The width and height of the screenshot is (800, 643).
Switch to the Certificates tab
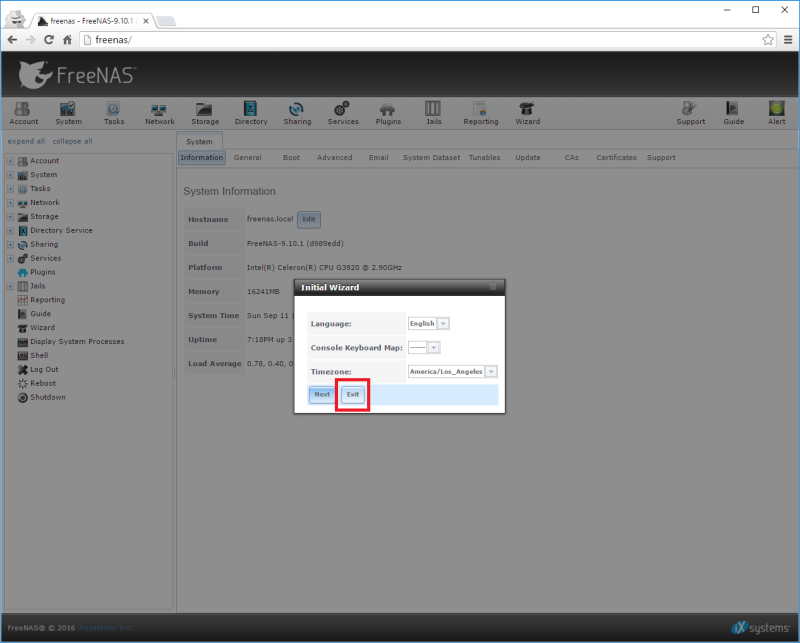point(616,158)
